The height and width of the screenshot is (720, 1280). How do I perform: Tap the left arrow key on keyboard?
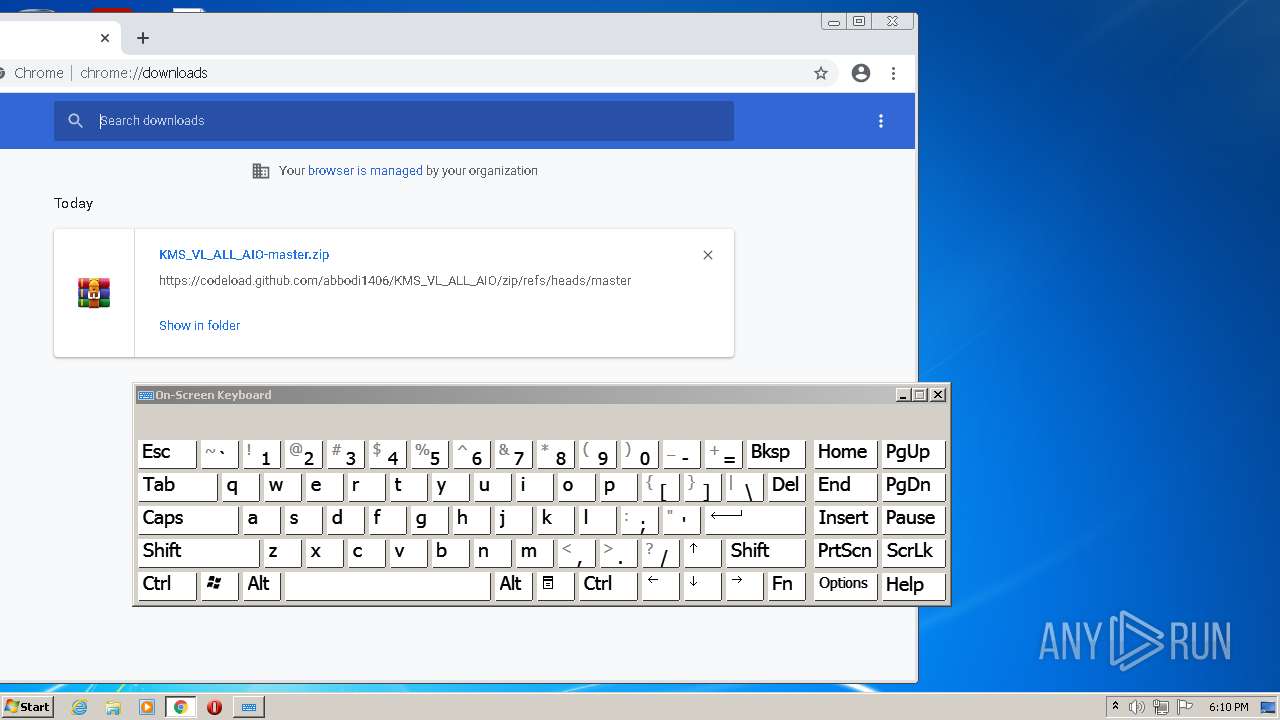[x=660, y=586]
